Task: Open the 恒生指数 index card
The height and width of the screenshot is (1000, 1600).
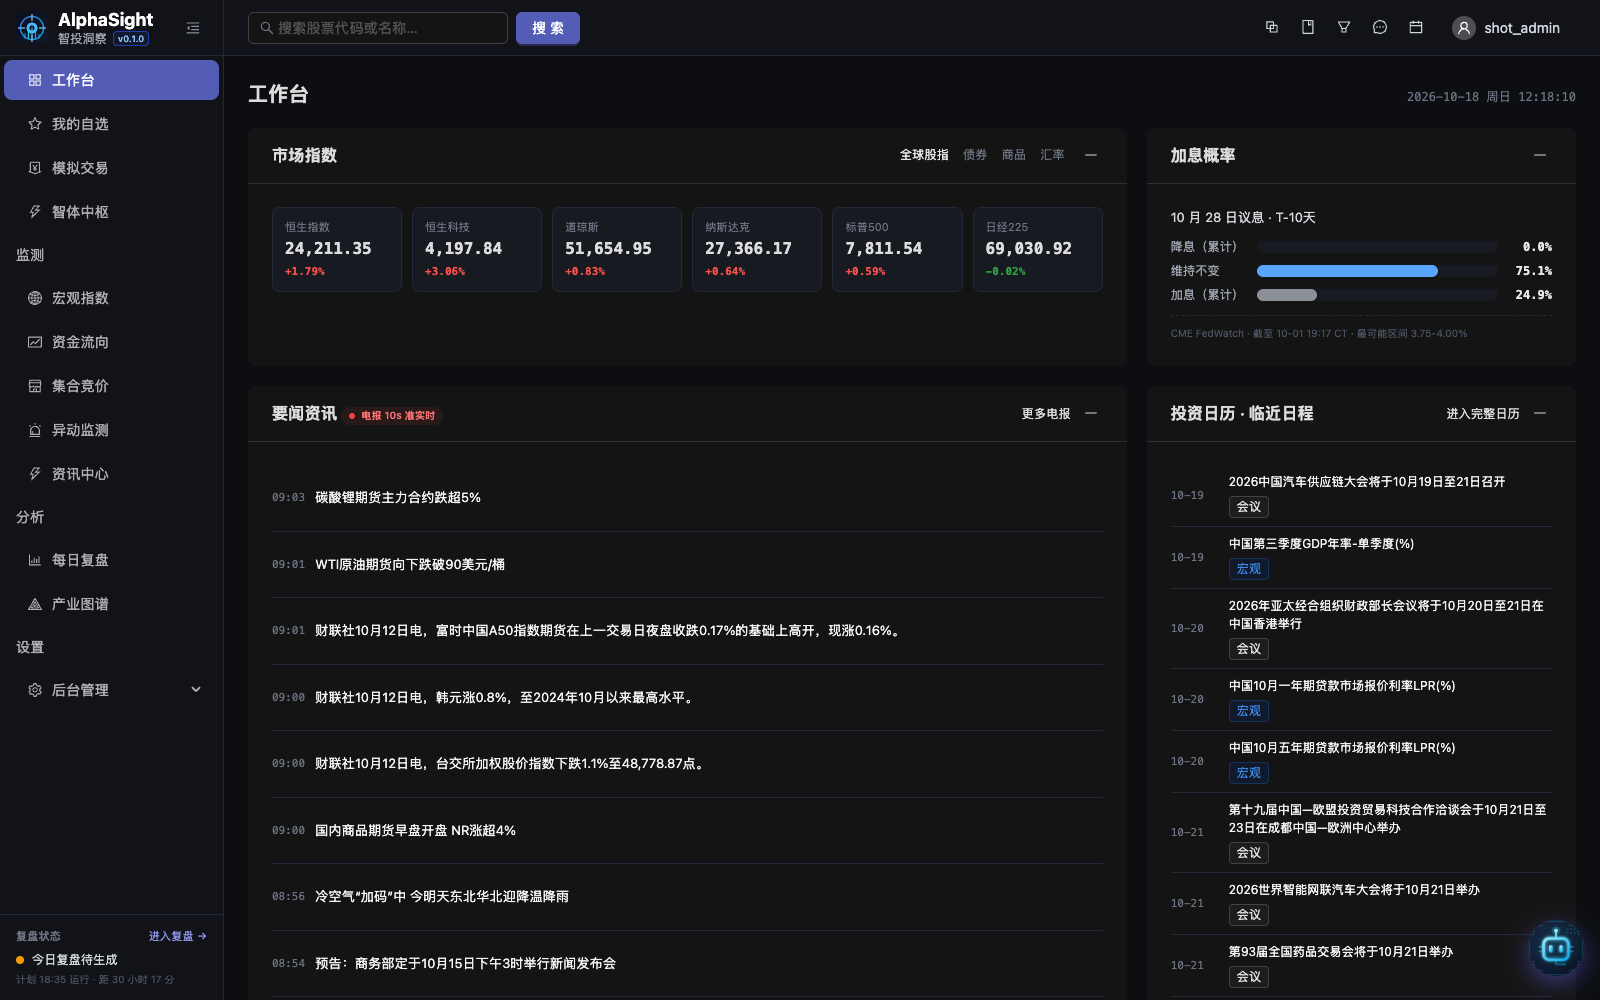Action: tap(337, 249)
